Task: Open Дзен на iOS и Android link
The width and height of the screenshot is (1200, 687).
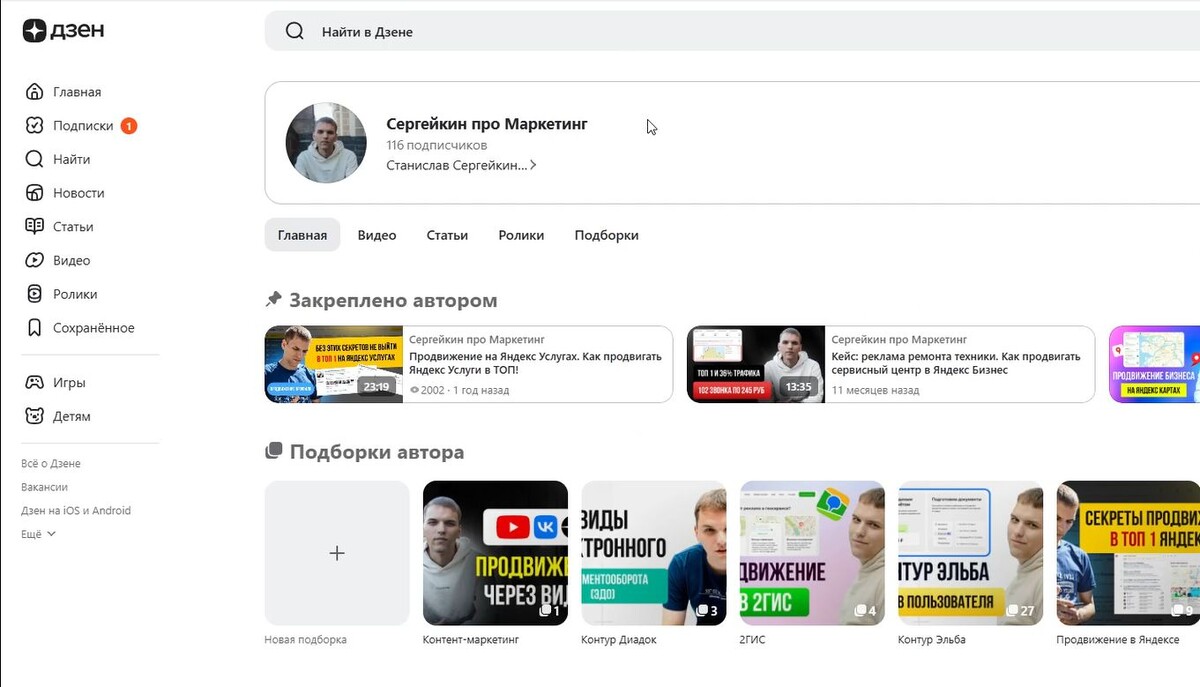Action: point(76,510)
